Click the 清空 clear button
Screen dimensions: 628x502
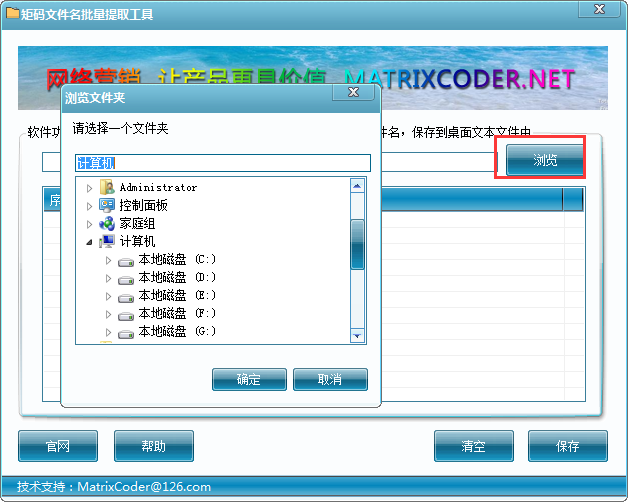(x=474, y=446)
